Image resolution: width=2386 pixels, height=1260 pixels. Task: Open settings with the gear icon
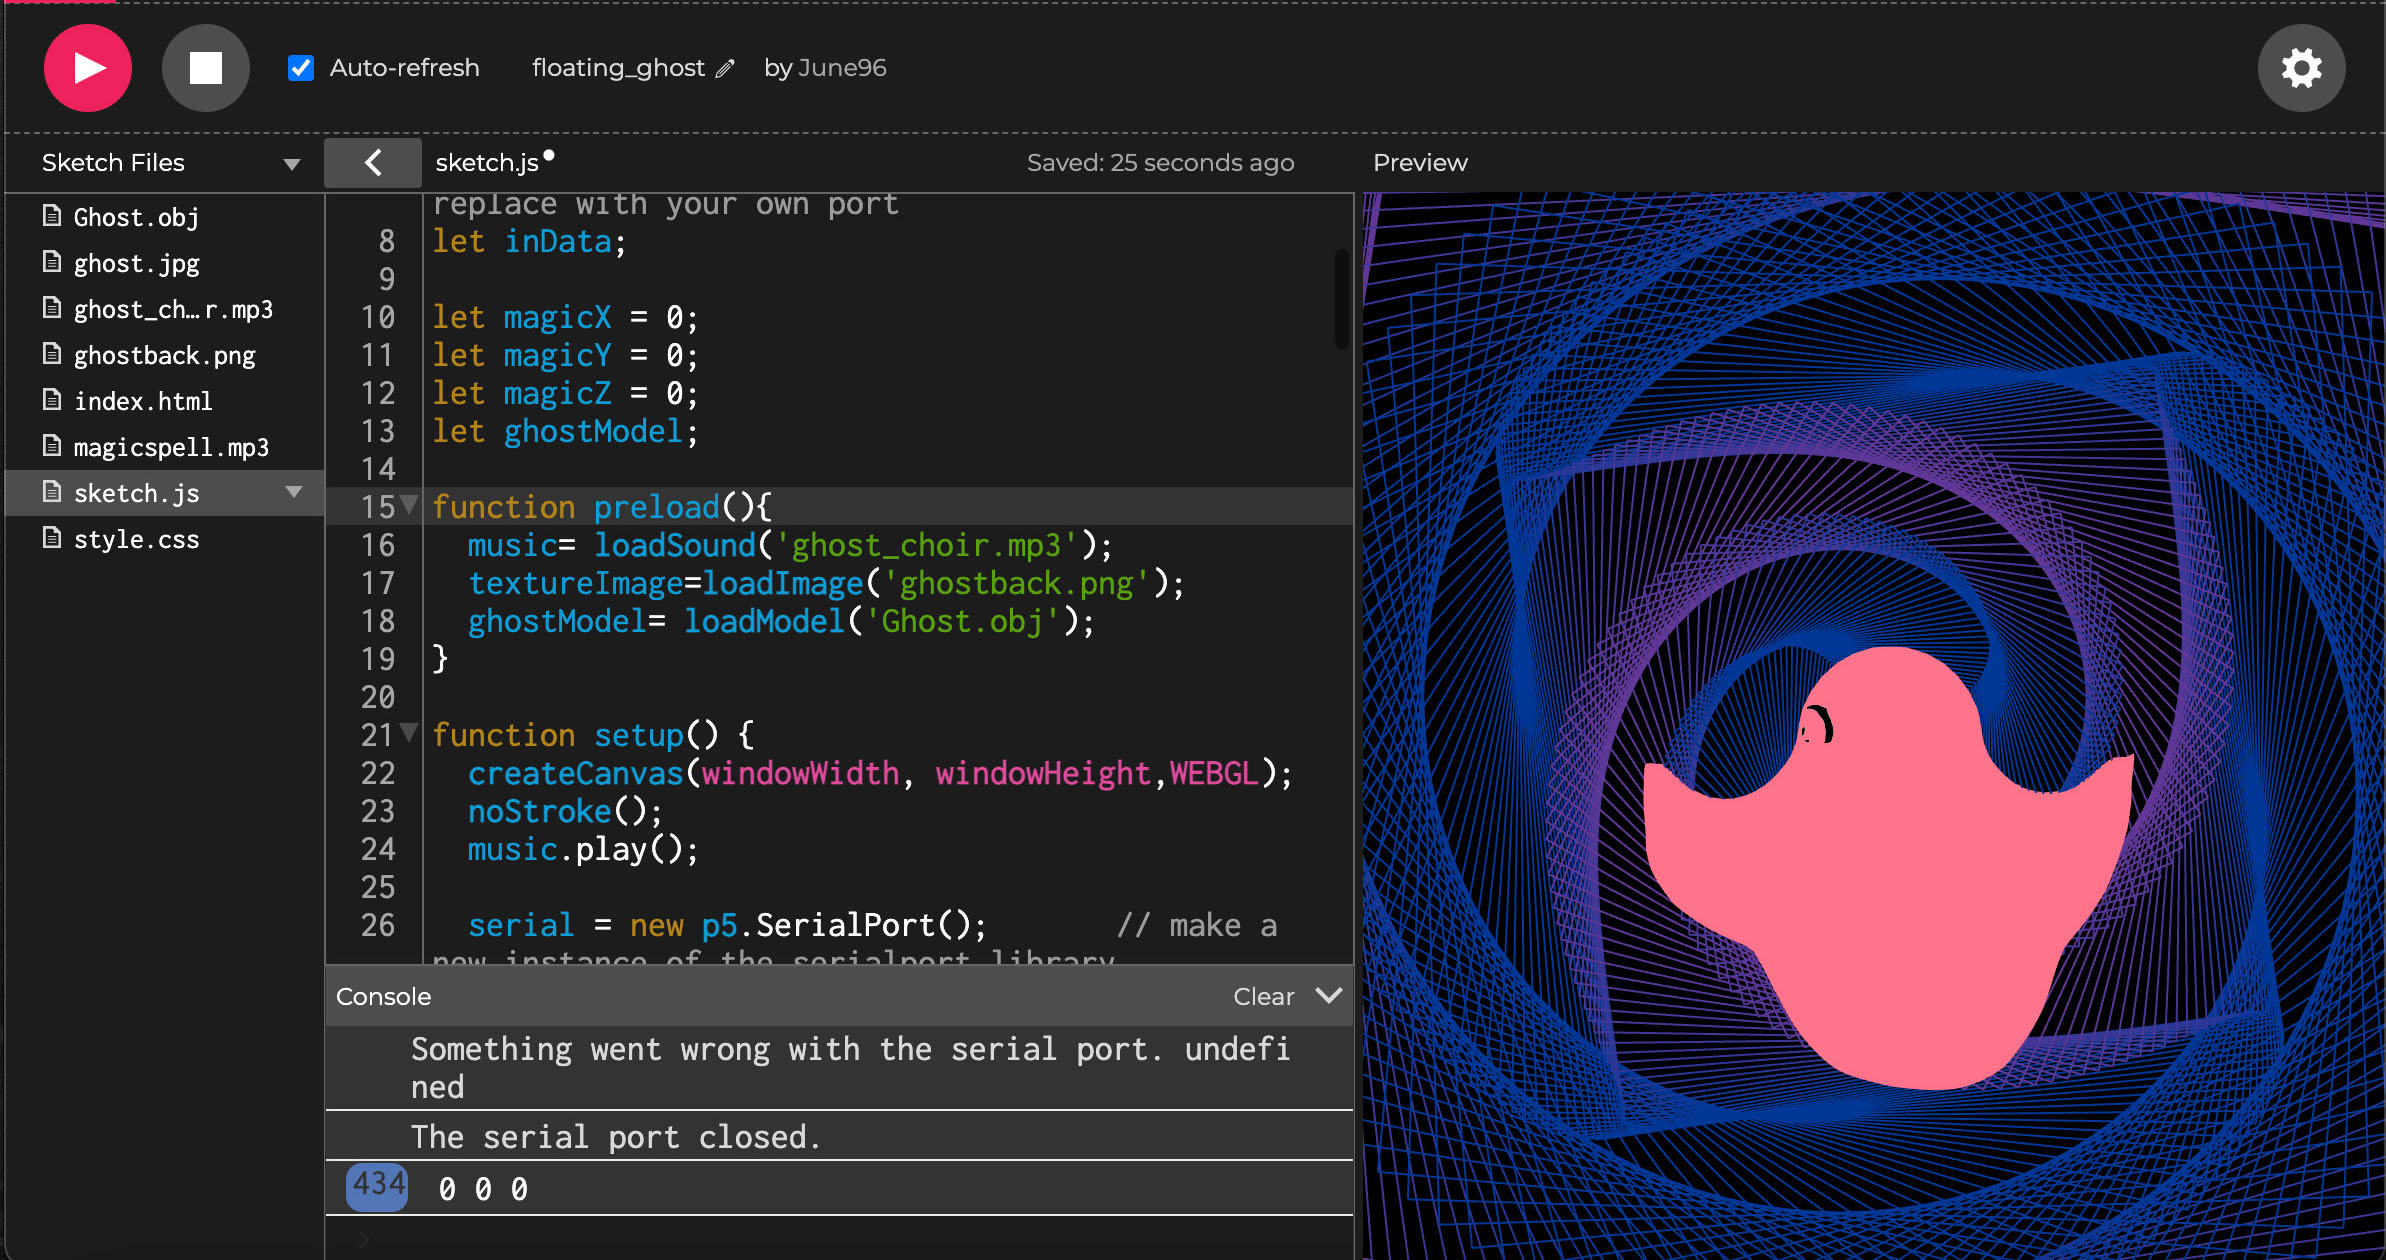2301,68
